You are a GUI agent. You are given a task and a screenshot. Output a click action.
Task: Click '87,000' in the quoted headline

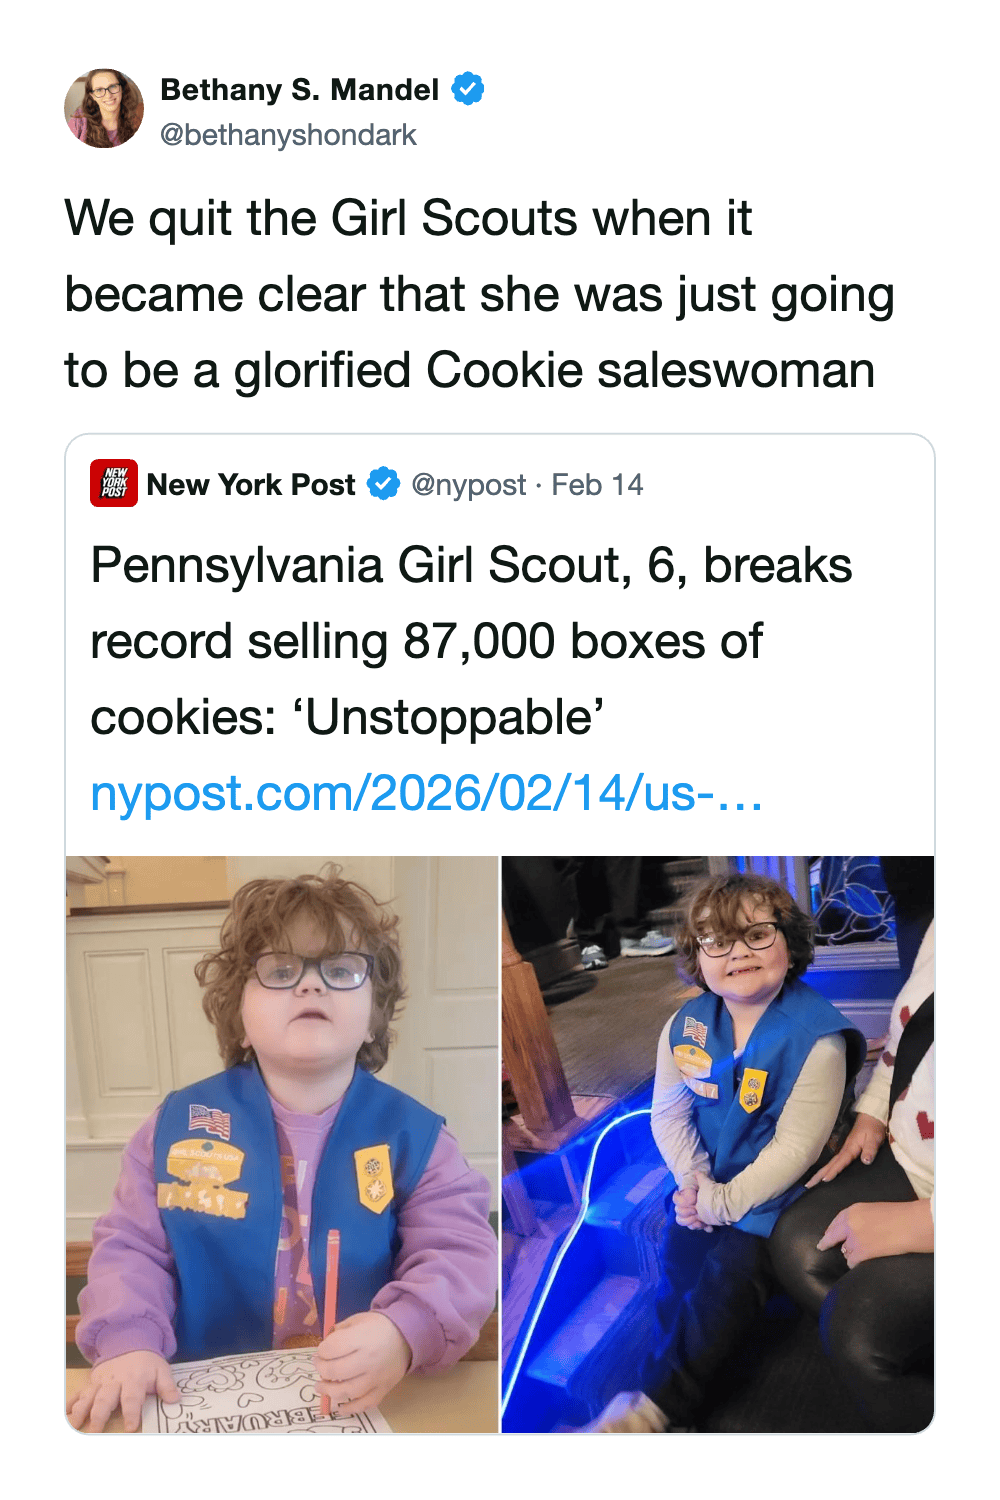478,642
